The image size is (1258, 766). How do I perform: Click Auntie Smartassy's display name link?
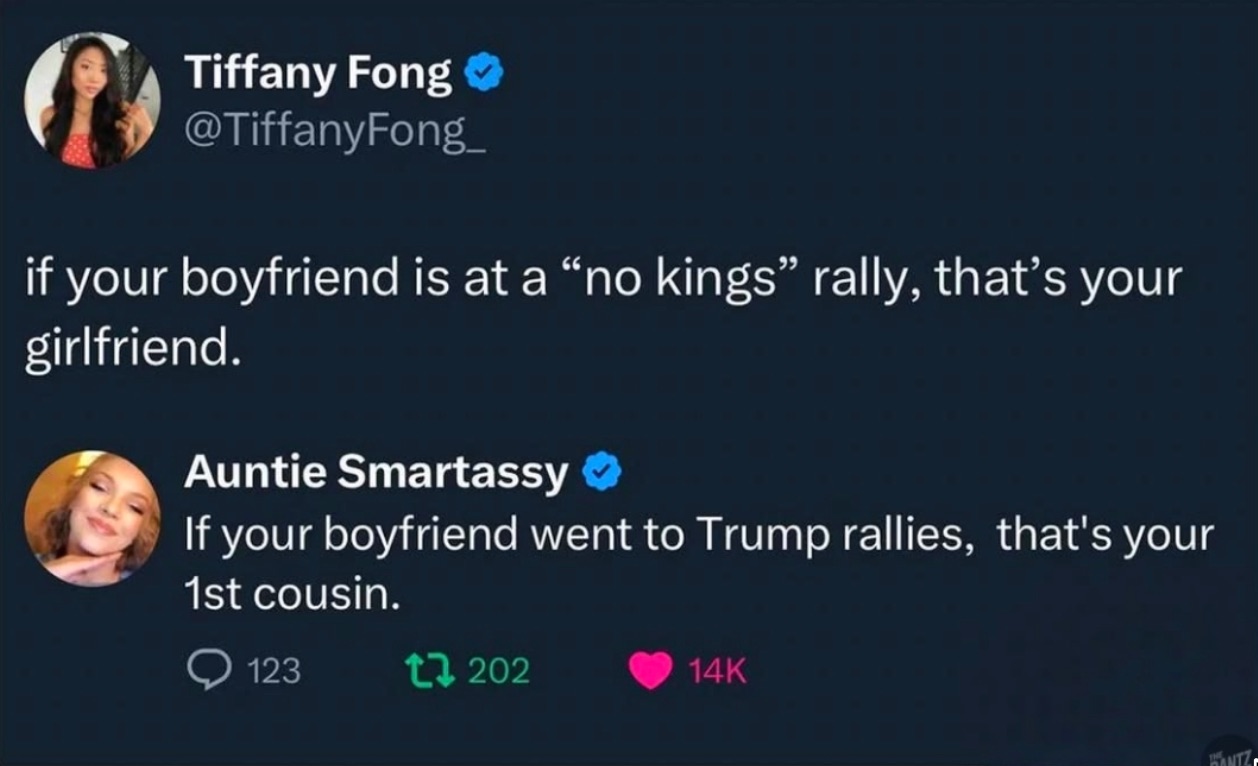click(371, 471)
